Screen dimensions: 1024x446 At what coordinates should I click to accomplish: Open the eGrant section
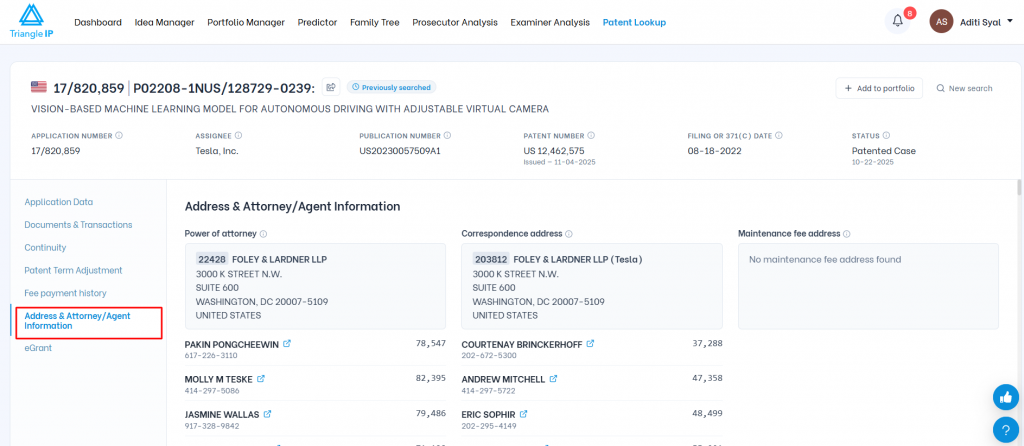[38, 348]
